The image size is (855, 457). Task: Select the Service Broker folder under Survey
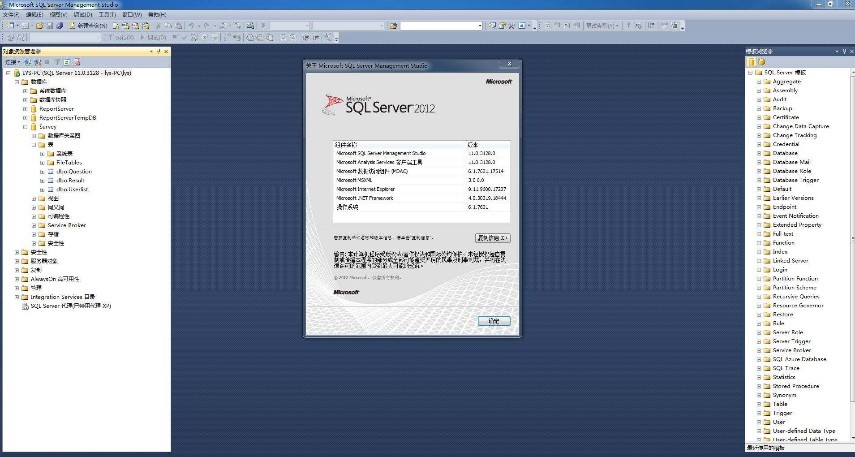tap(67, 225)
